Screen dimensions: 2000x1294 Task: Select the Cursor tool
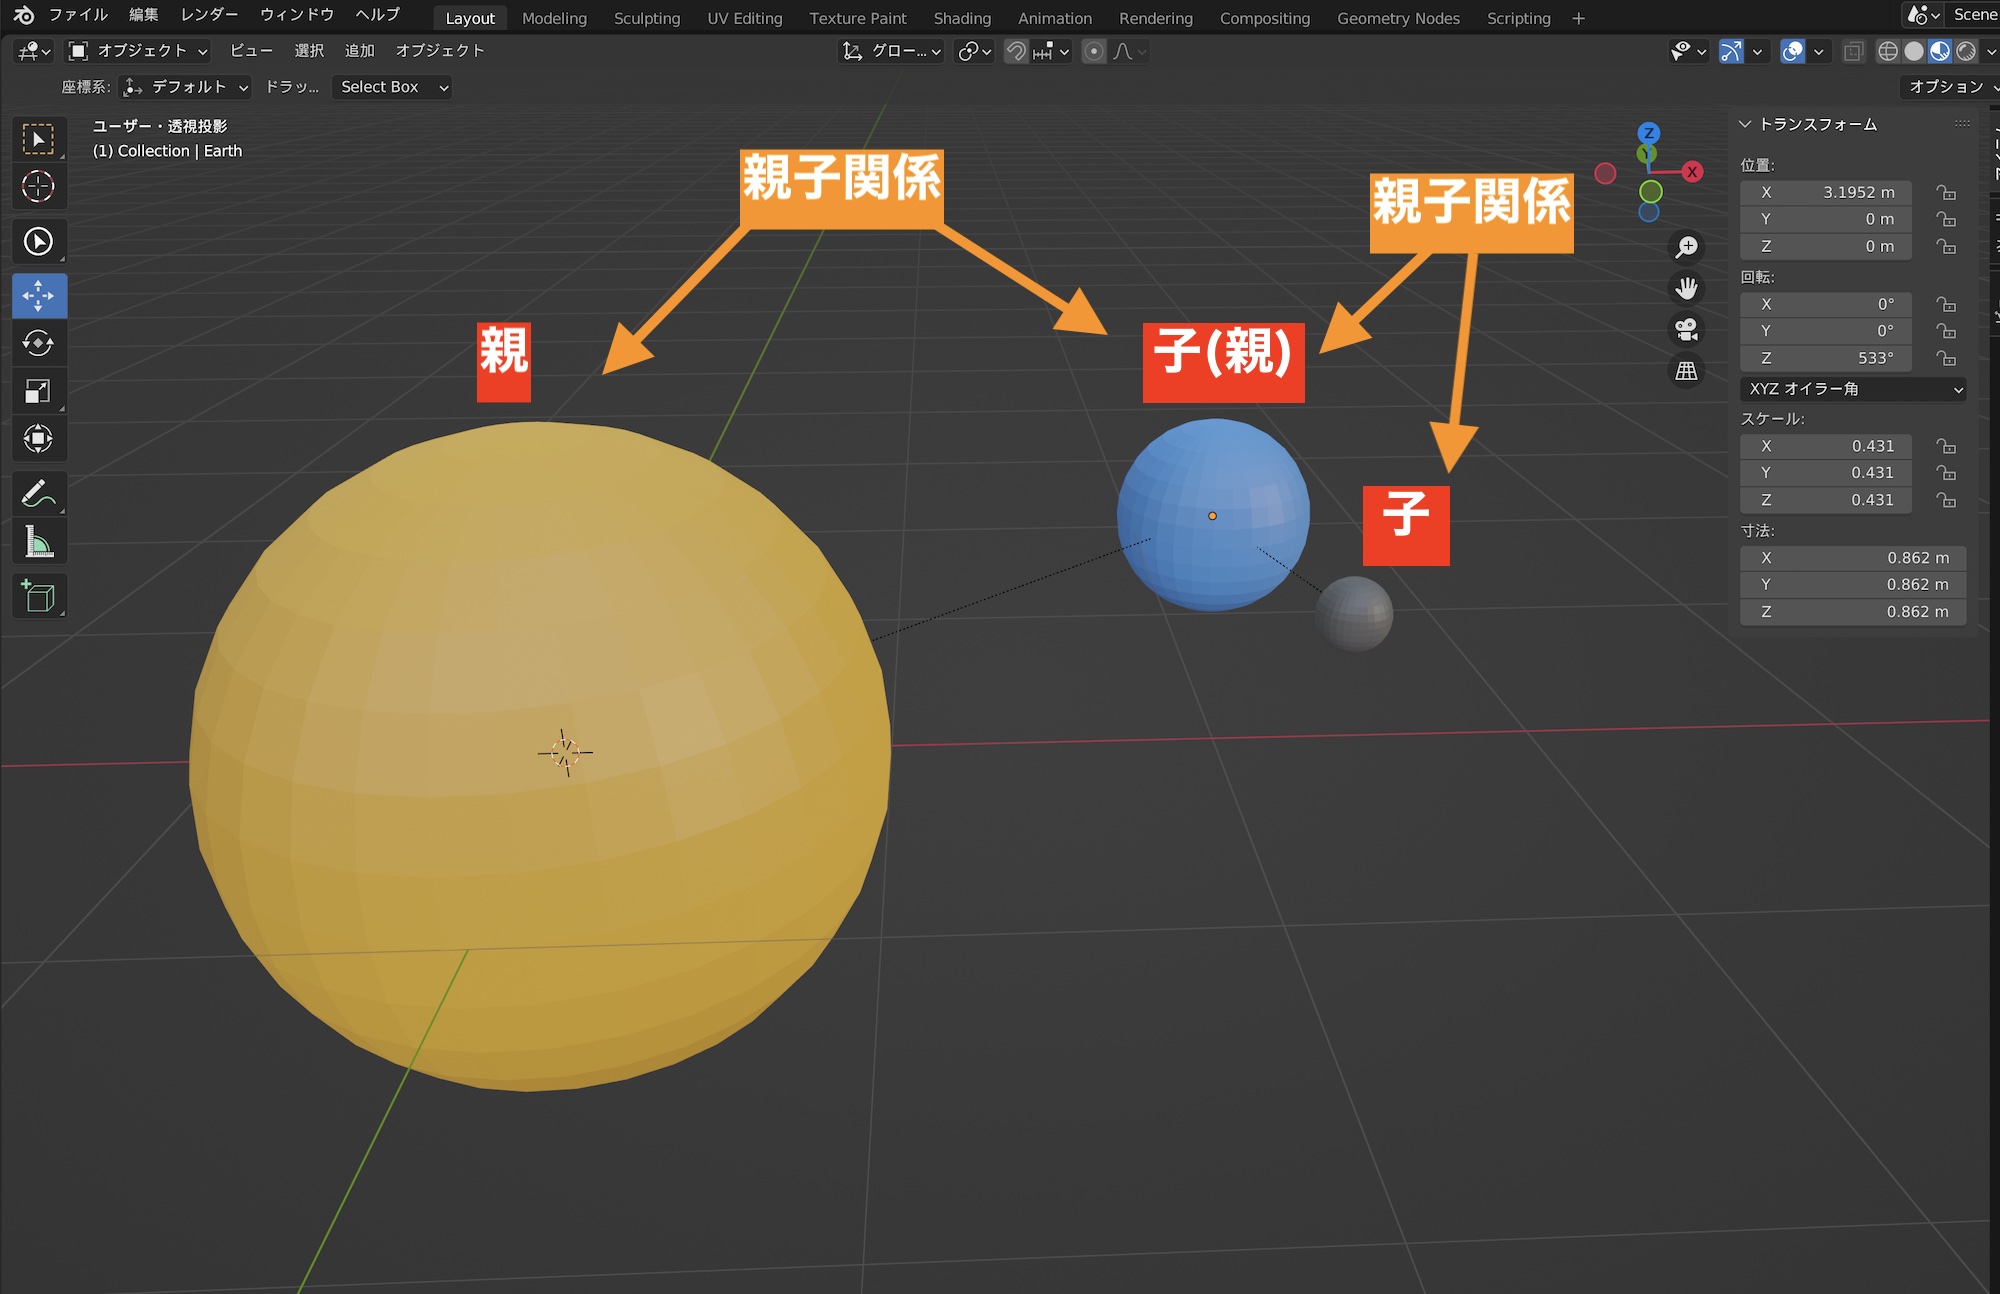coord(39,187)
